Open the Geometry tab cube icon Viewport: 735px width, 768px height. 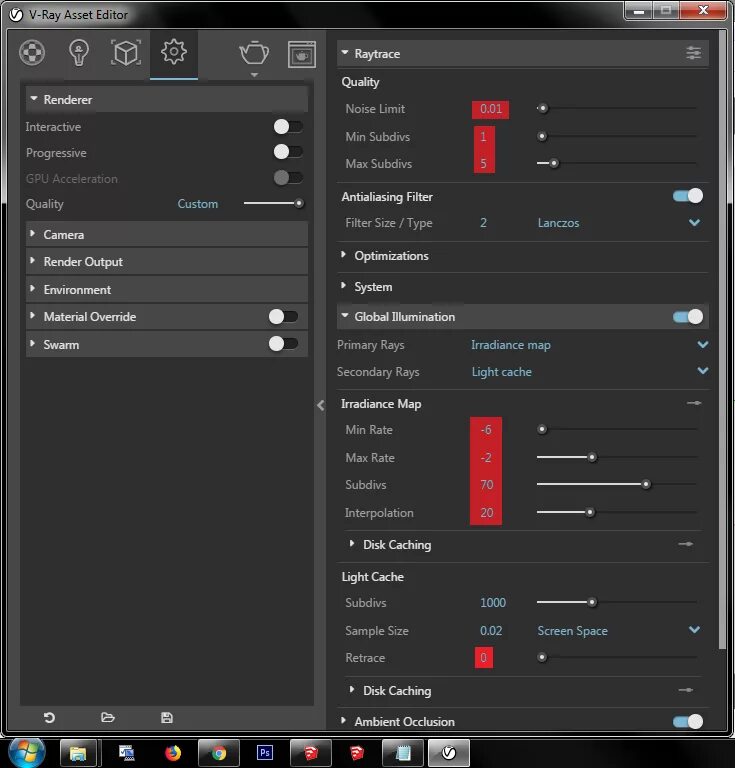coord(126,52)
